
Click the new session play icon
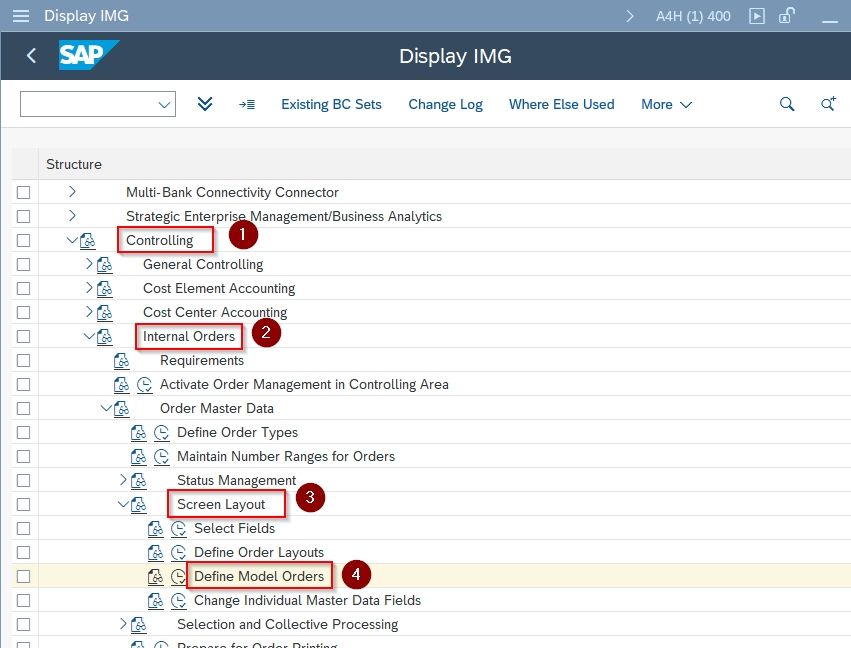[757, 16]
